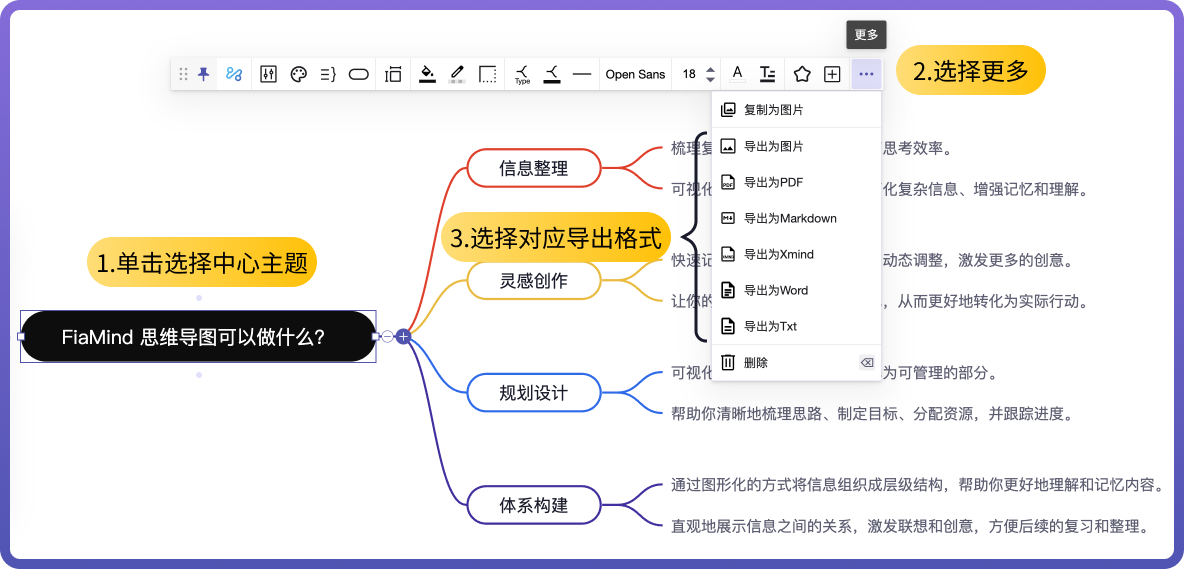Click the plus-in-box insert icon
This screenshot has height=569, width=1184.
tap(831, 74)
